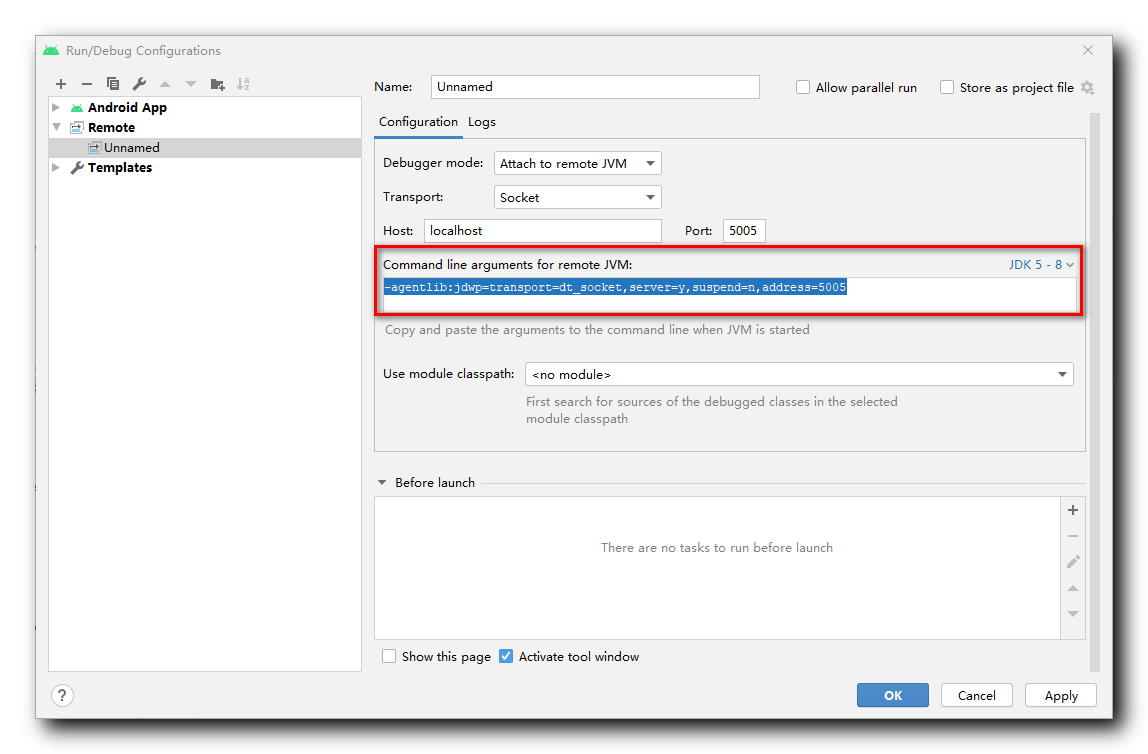
Task: Click the Templates wrench icon in the tree
Action: [77, 168]
